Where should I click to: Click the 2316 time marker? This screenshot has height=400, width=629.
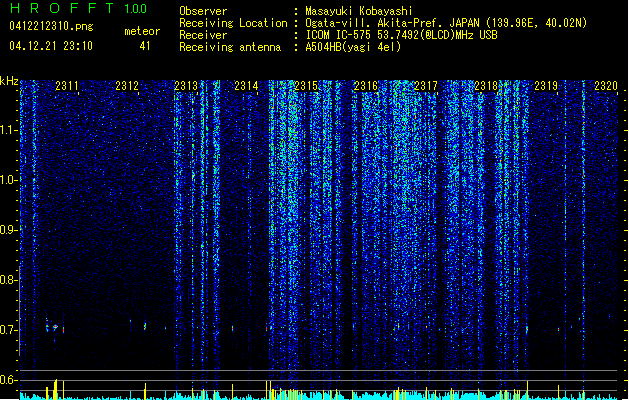pos(366,86)
